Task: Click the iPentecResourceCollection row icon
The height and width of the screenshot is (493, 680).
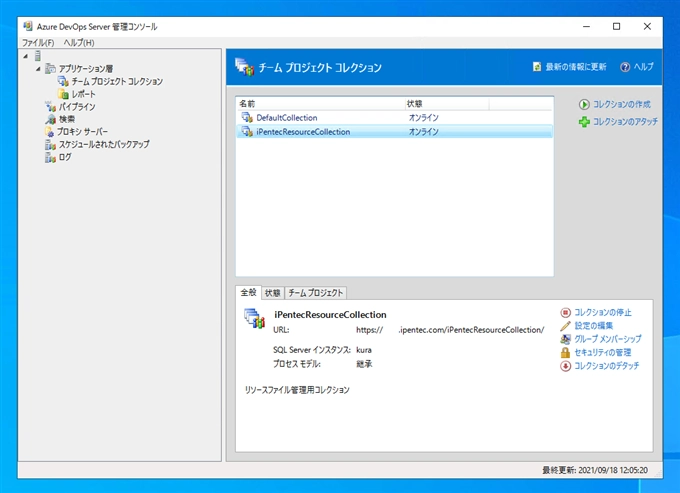Action: pyautogui.click(x=247, y=131)
